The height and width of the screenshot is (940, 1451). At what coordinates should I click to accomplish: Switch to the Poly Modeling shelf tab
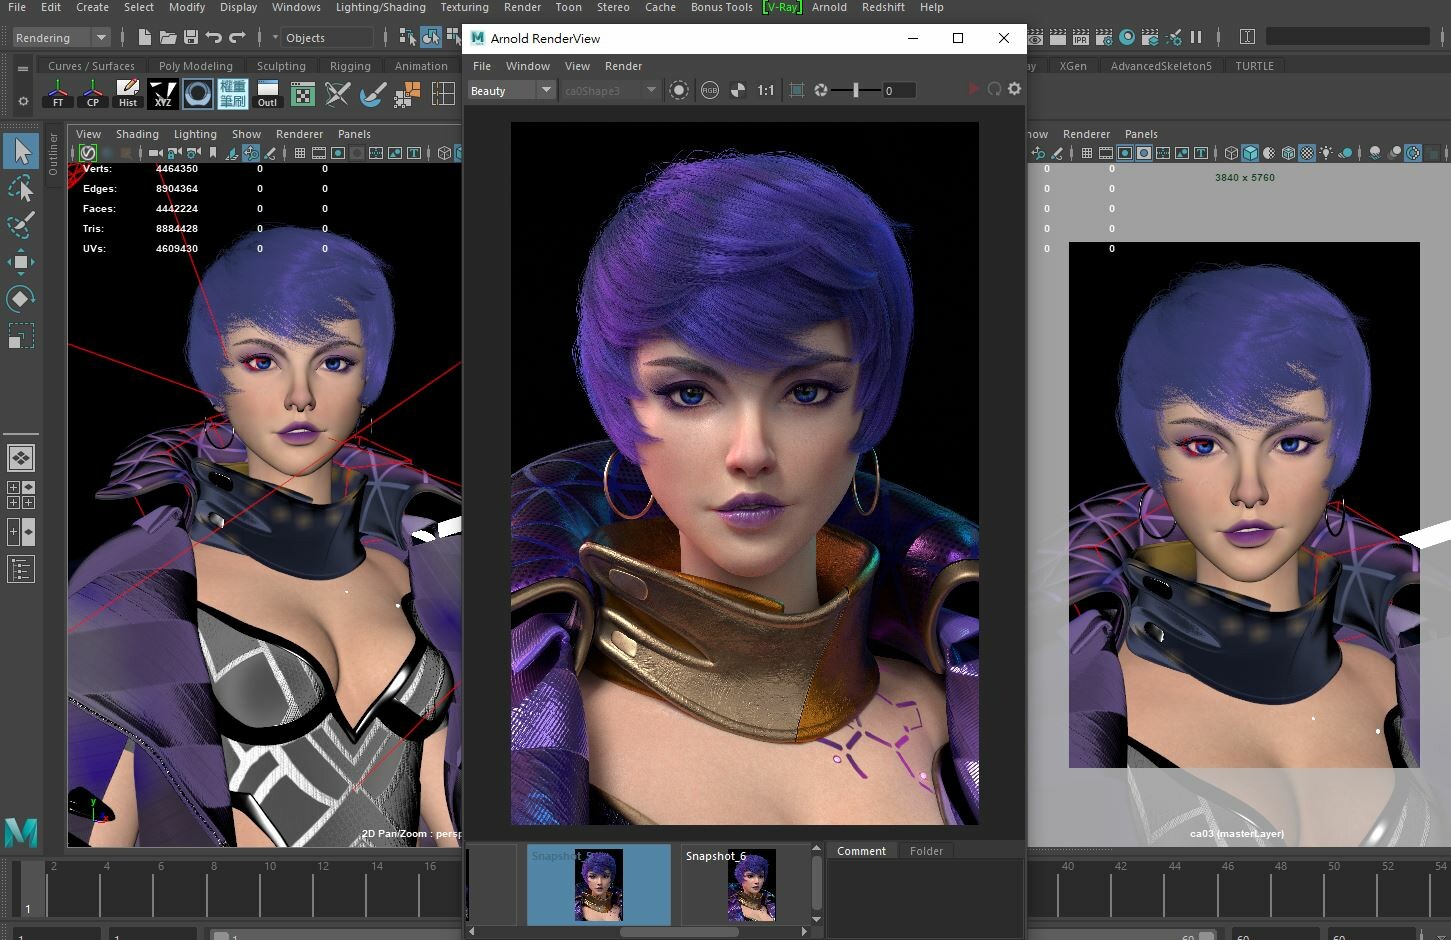click(x=195, y=66)
